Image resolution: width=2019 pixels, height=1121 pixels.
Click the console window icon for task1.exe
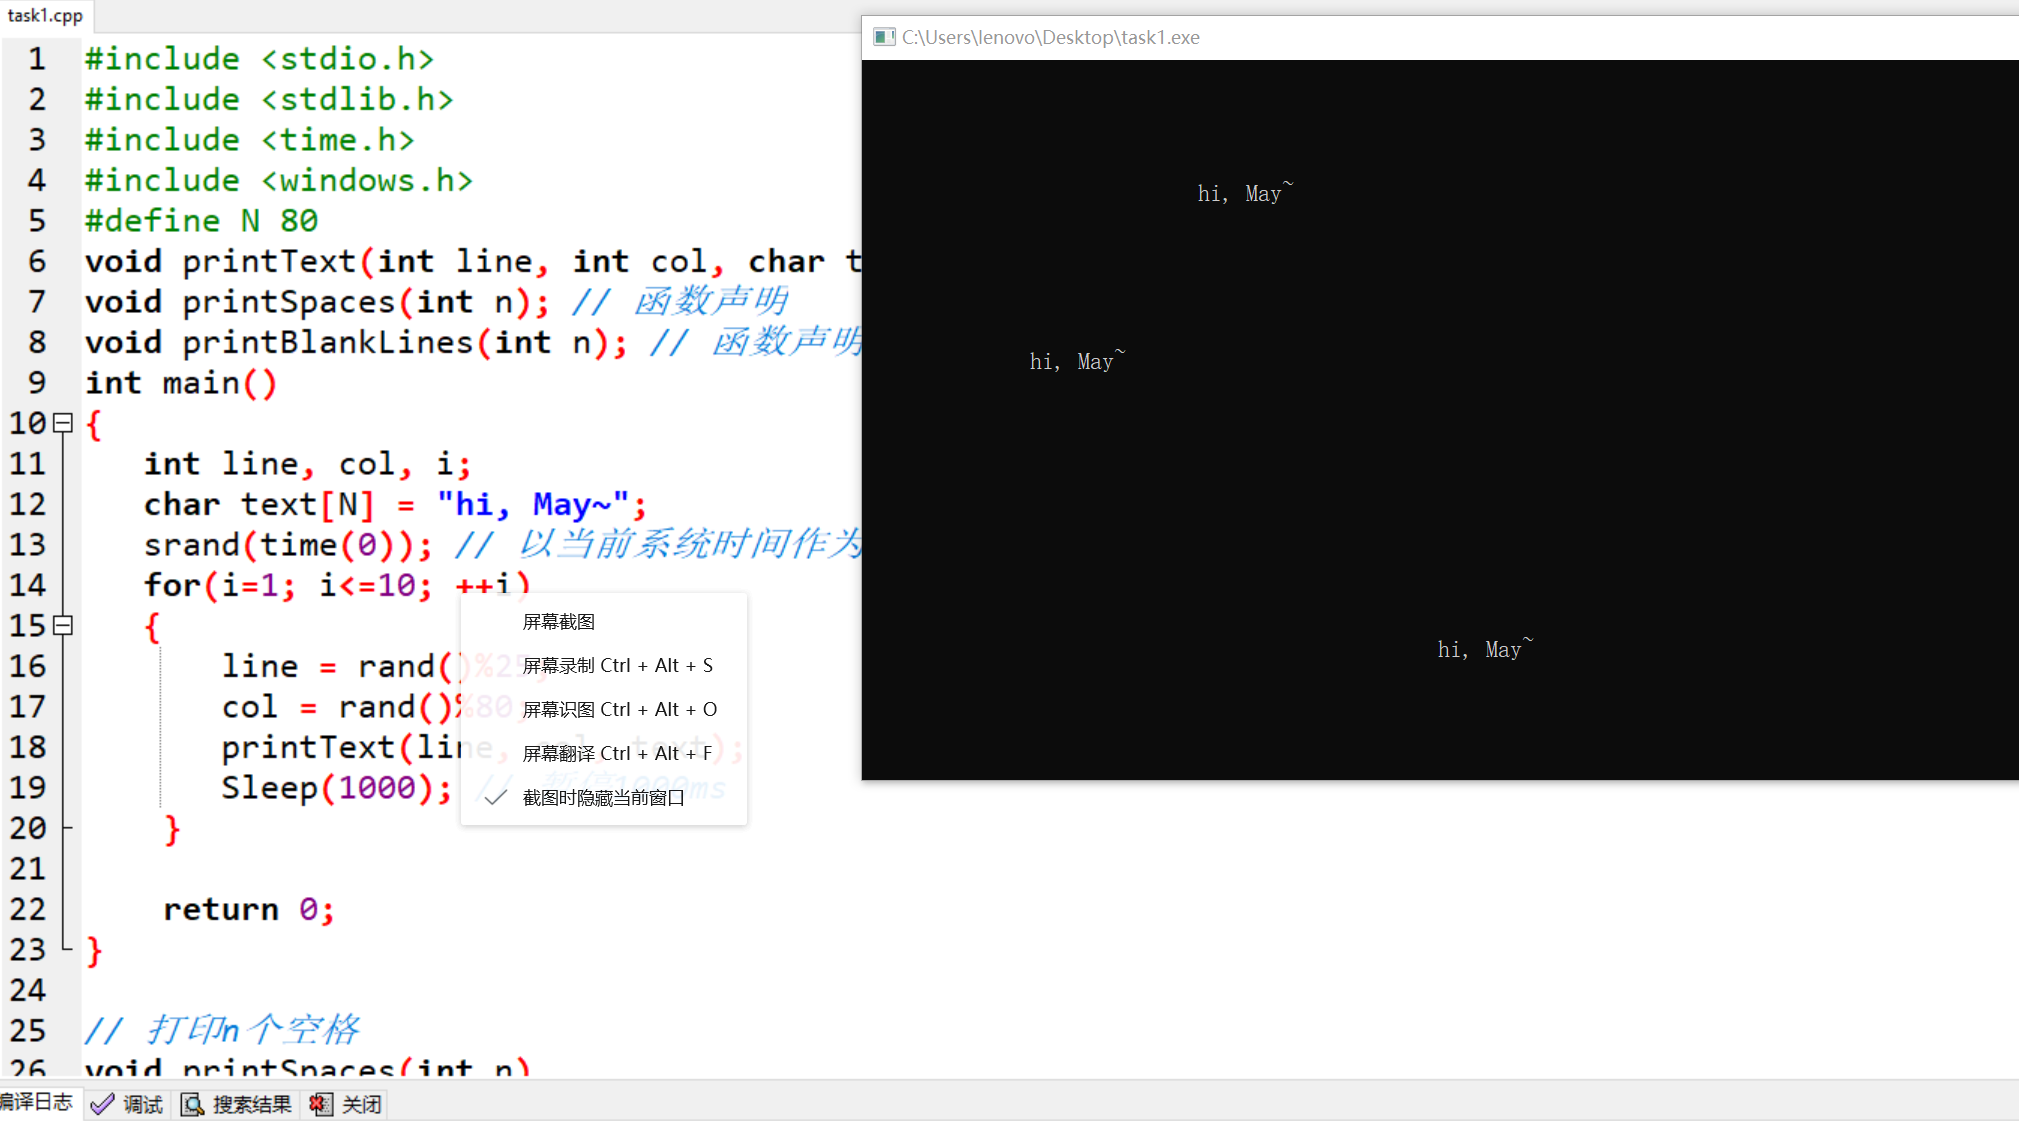point(883,37)
